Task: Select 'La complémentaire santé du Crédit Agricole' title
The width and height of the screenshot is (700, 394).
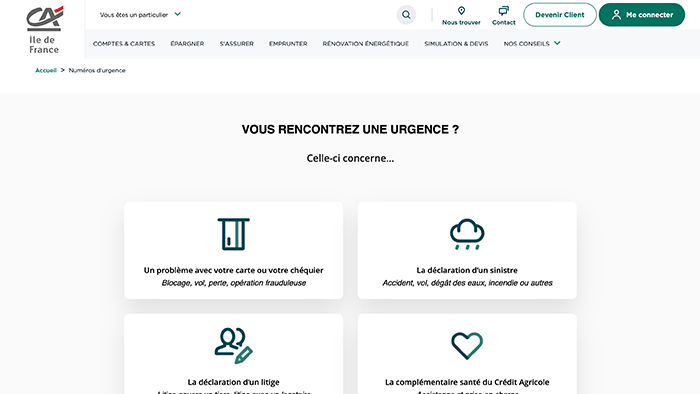Action: (467, 382)
